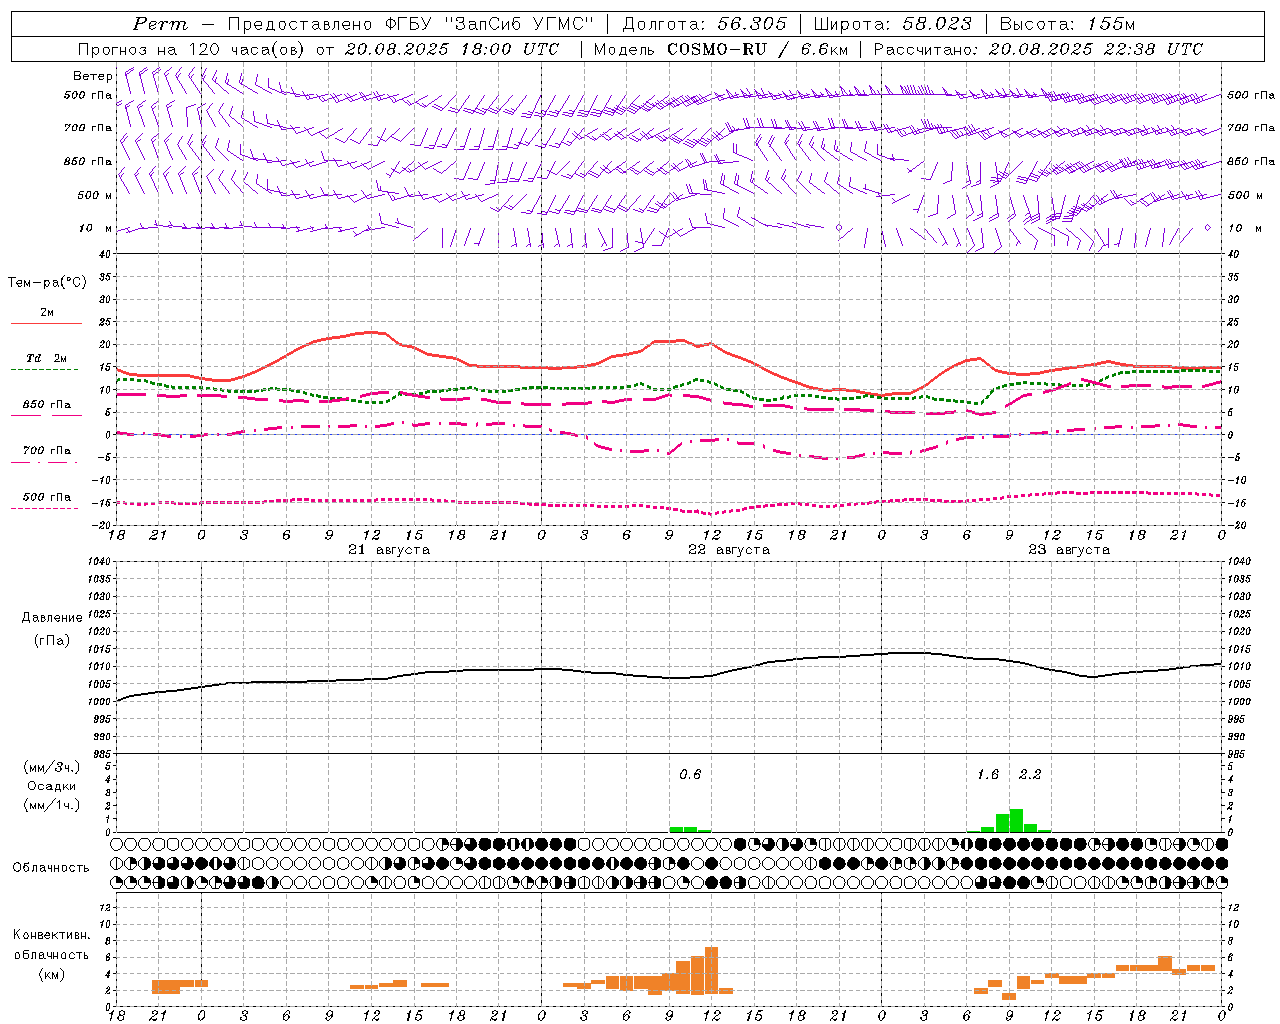Click the dashed '850 гПа' temperature legend line
Image resolution: width=1280 pixels, height=1024 pixels.
(x=44, y=416)
